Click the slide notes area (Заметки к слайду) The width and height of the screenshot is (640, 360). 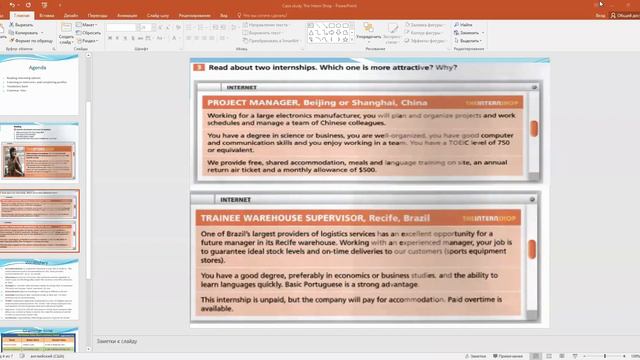click(x=117, y=341)
